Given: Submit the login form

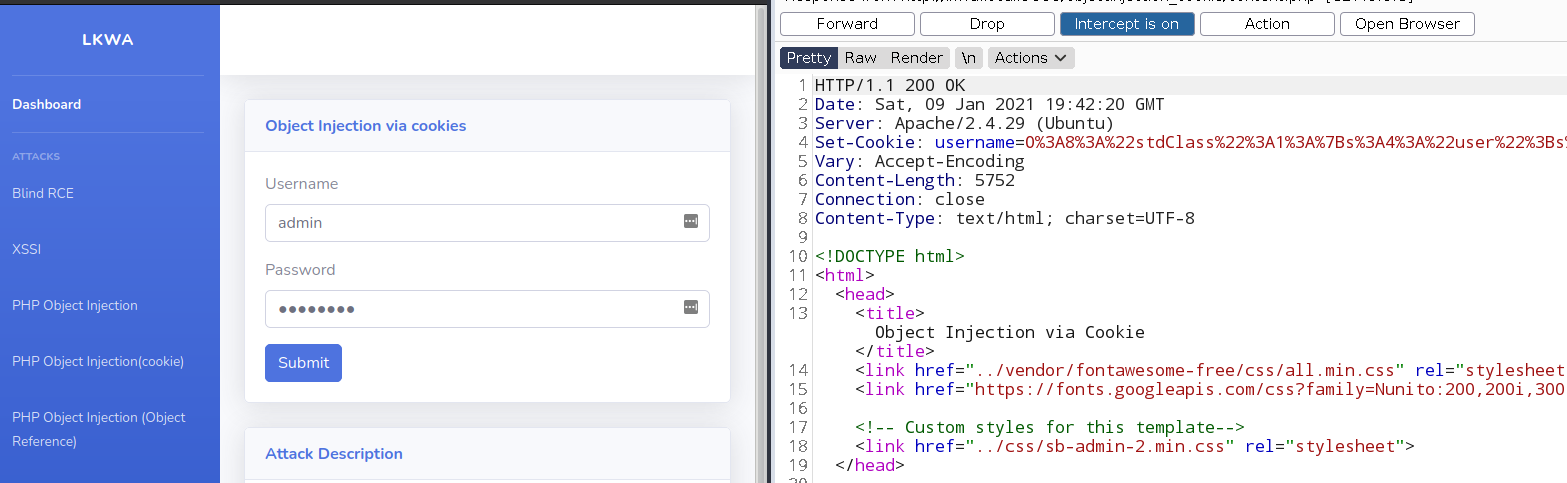Looking at the screenshot, I should [x=303, y=363].
